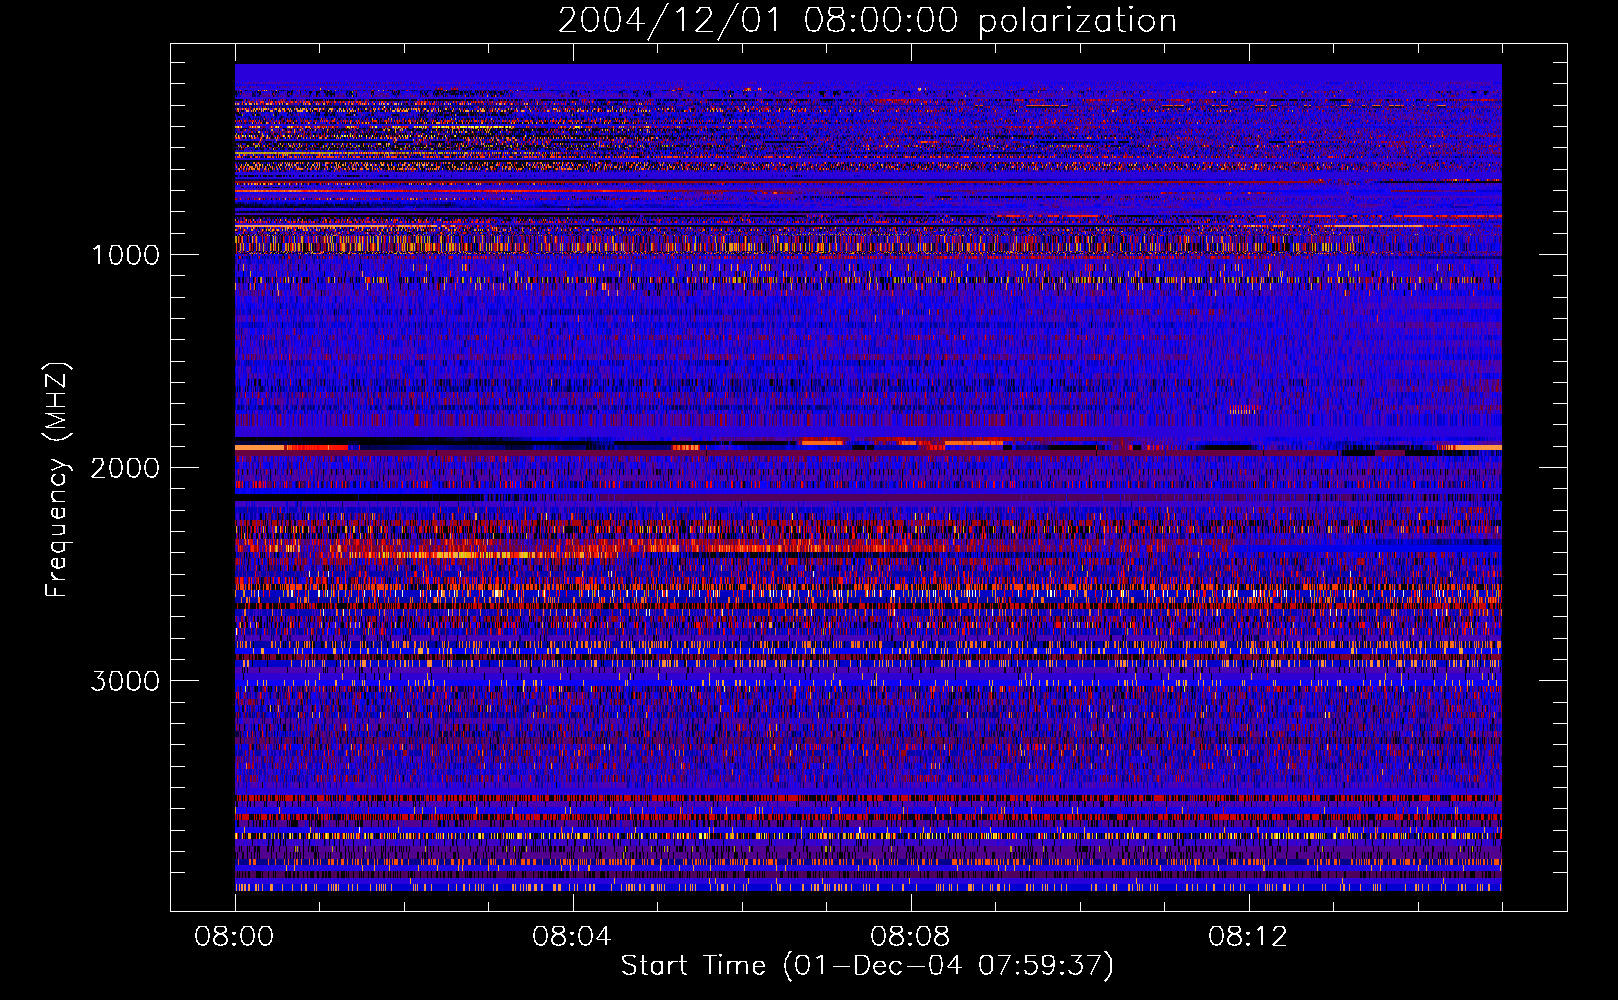Click the 08:08 time tick label

pyautogui.click(x=910, y=936)
